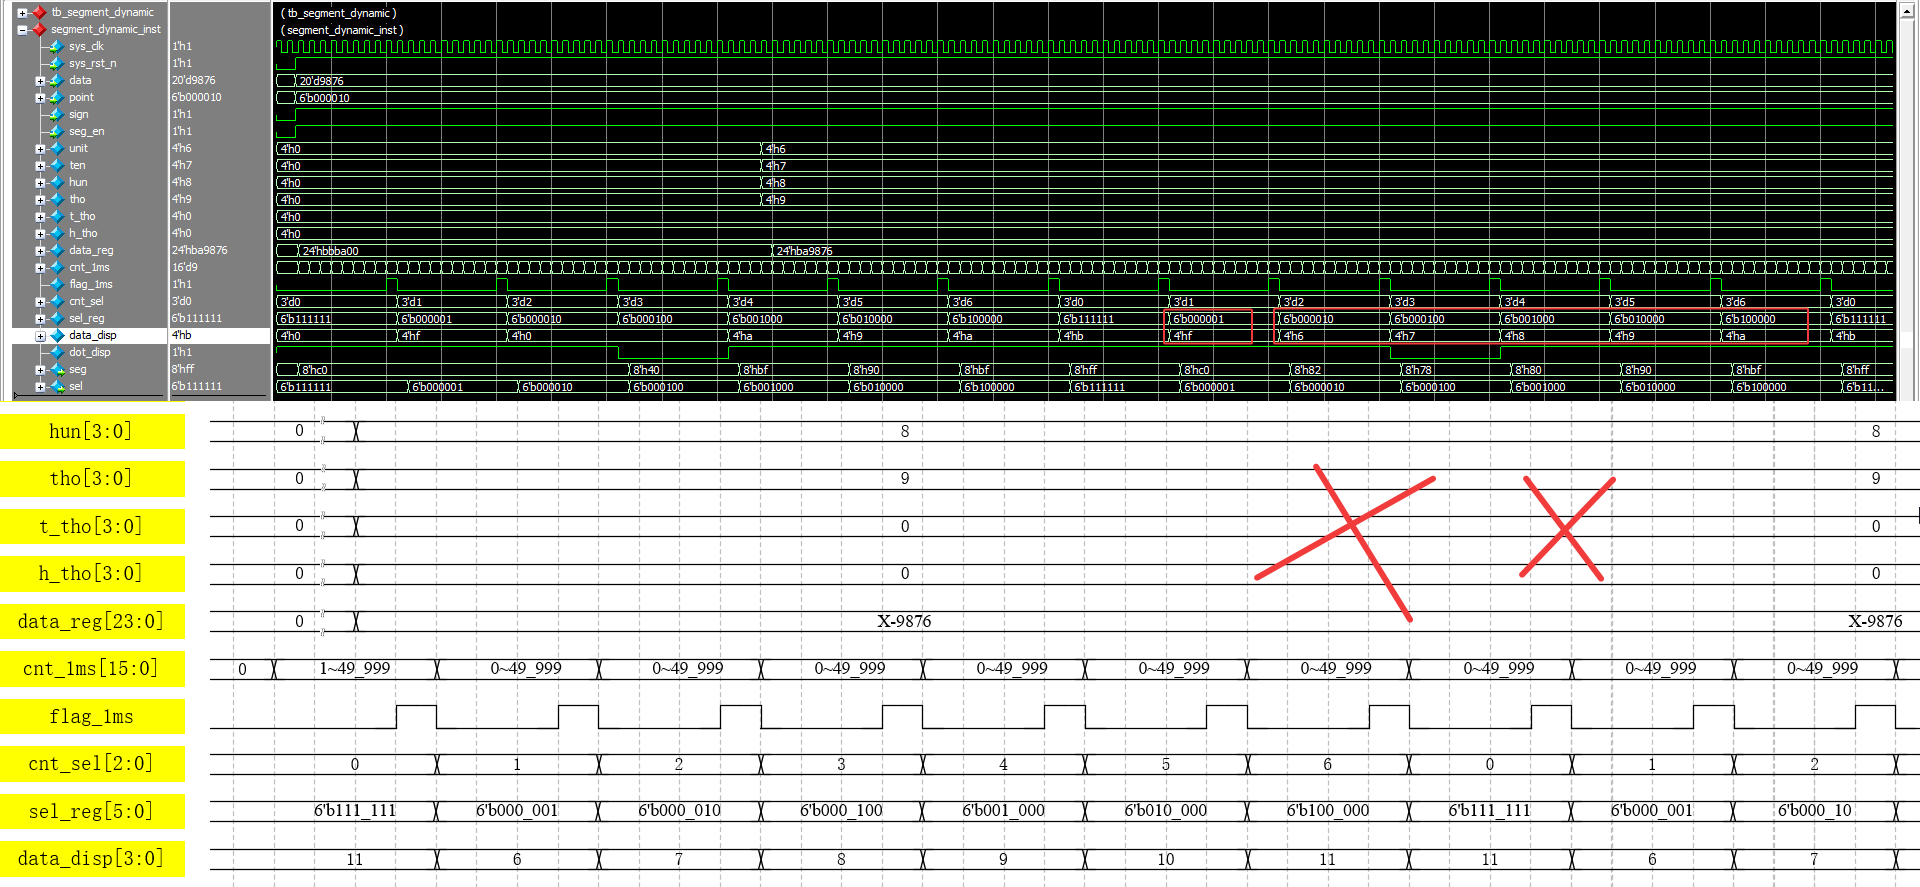The image size is (1920, 887).
Task: Click the ( segment_dynamic_inst ) waveform header
Action: click(343, 30)
